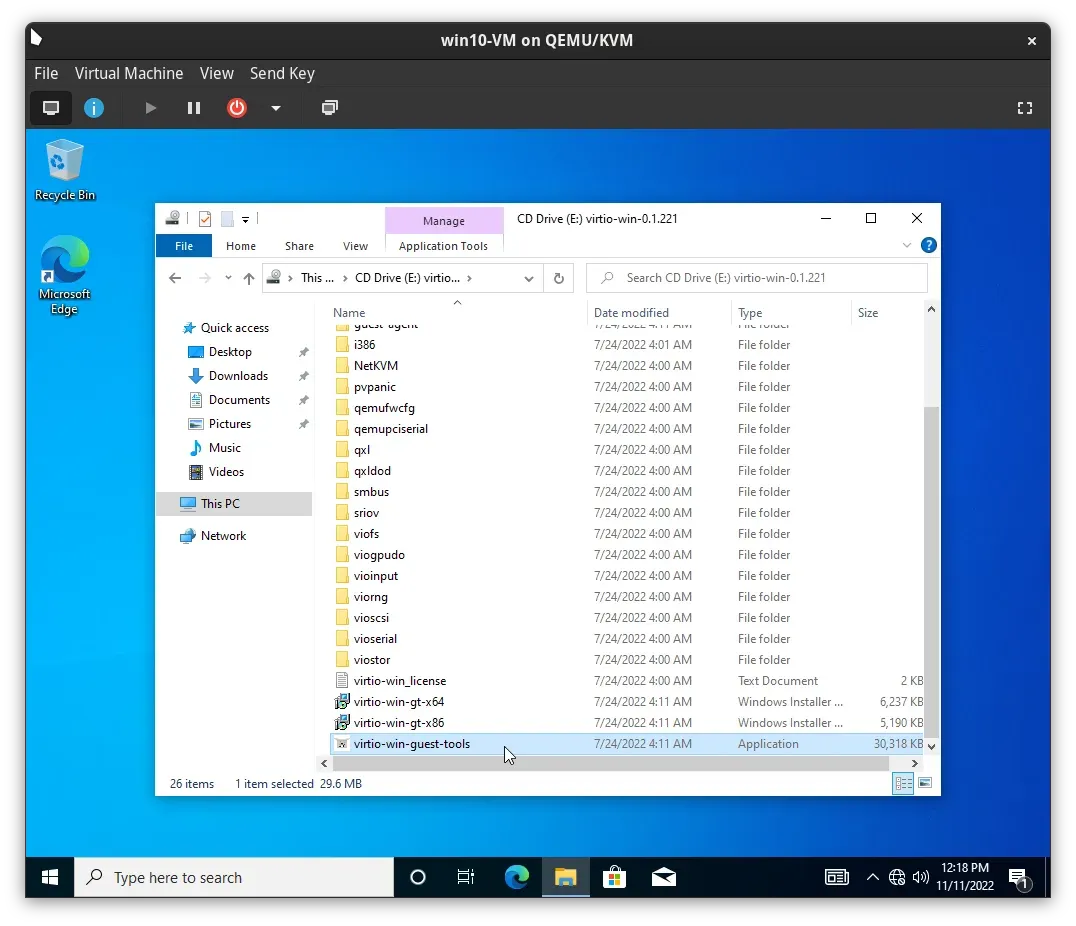Open the virt-manager View menu

[216, 73]
